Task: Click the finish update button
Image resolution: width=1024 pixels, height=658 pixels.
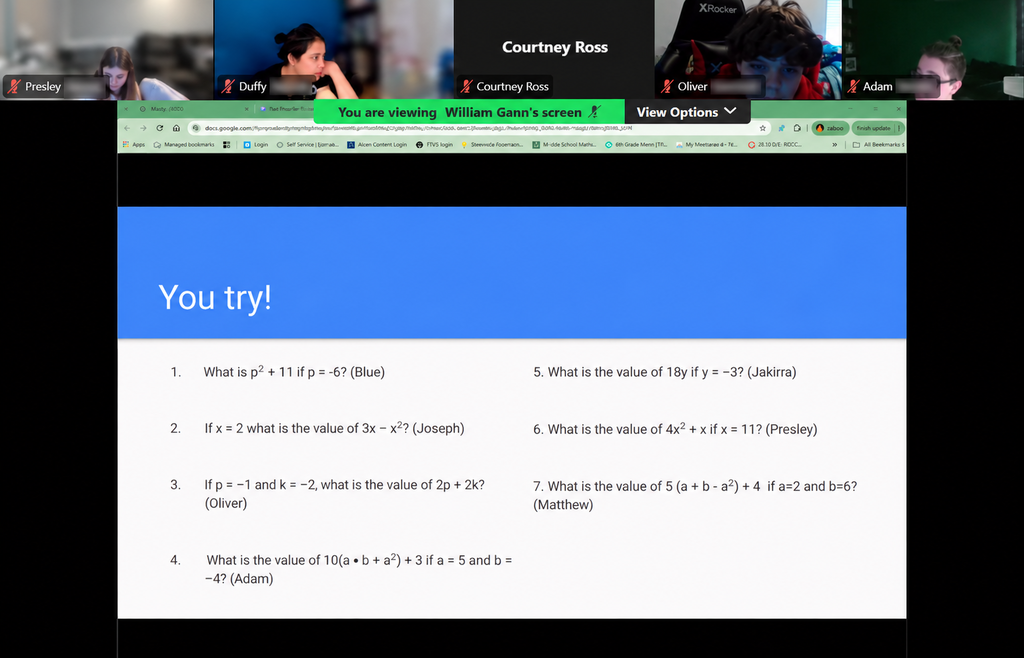Action: [x=873, y=128]
